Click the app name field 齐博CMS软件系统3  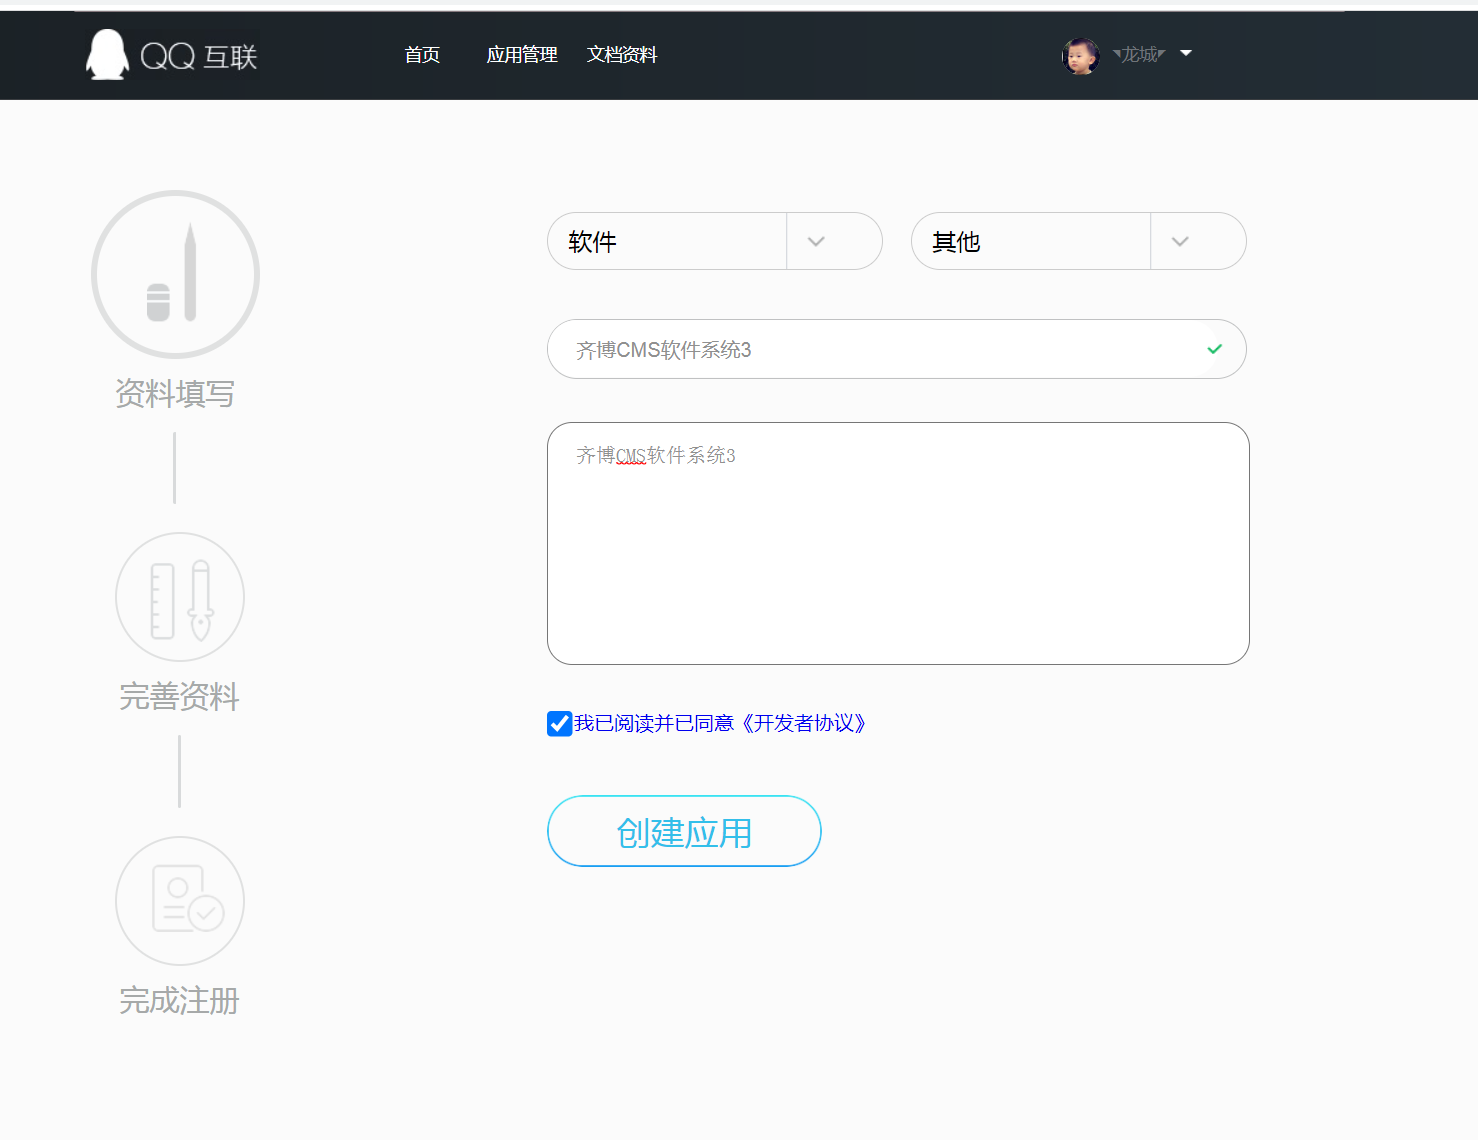tap(897, 349)
